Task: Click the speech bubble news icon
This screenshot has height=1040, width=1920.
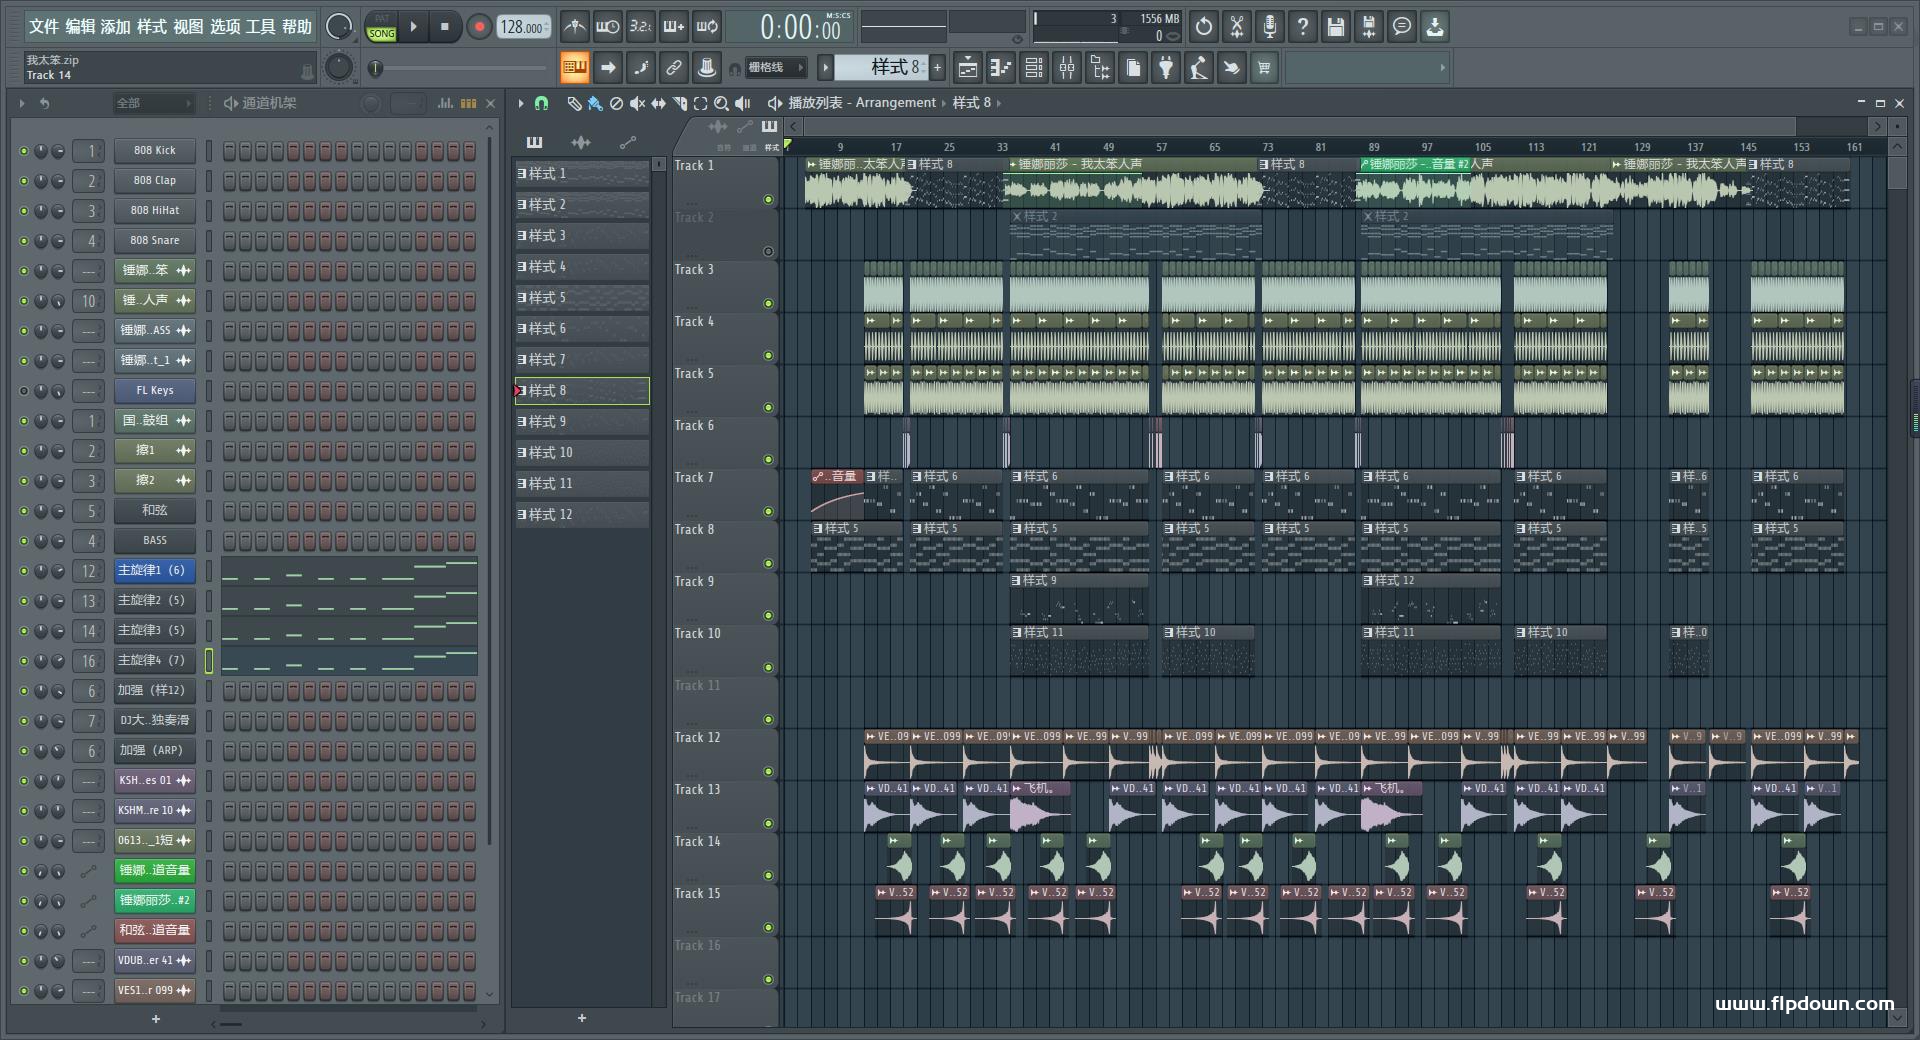Action: (1402, 27)
